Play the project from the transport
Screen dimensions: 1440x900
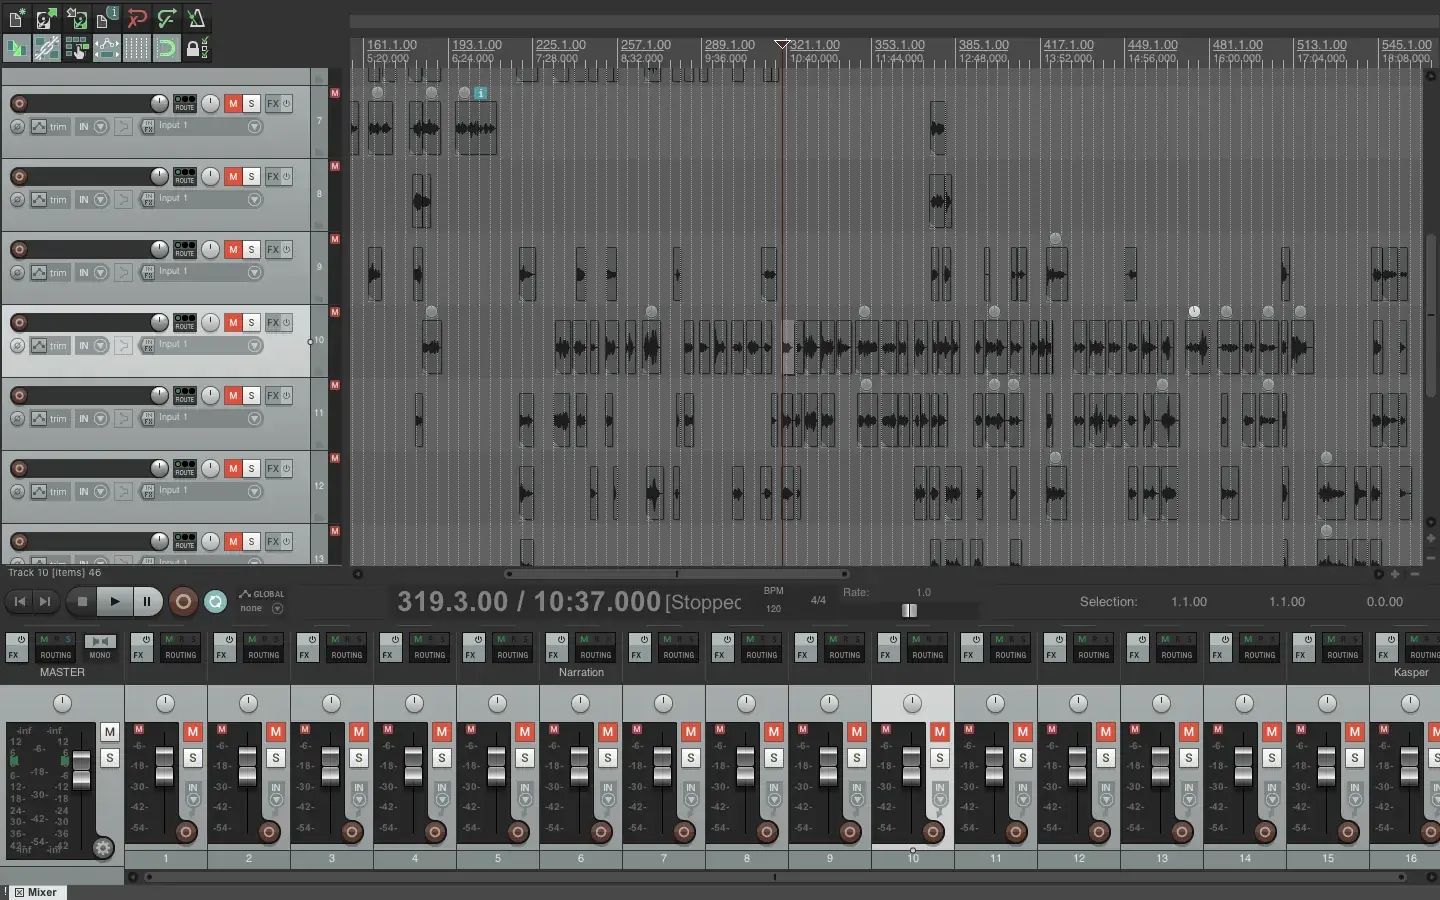pos(115,601)
